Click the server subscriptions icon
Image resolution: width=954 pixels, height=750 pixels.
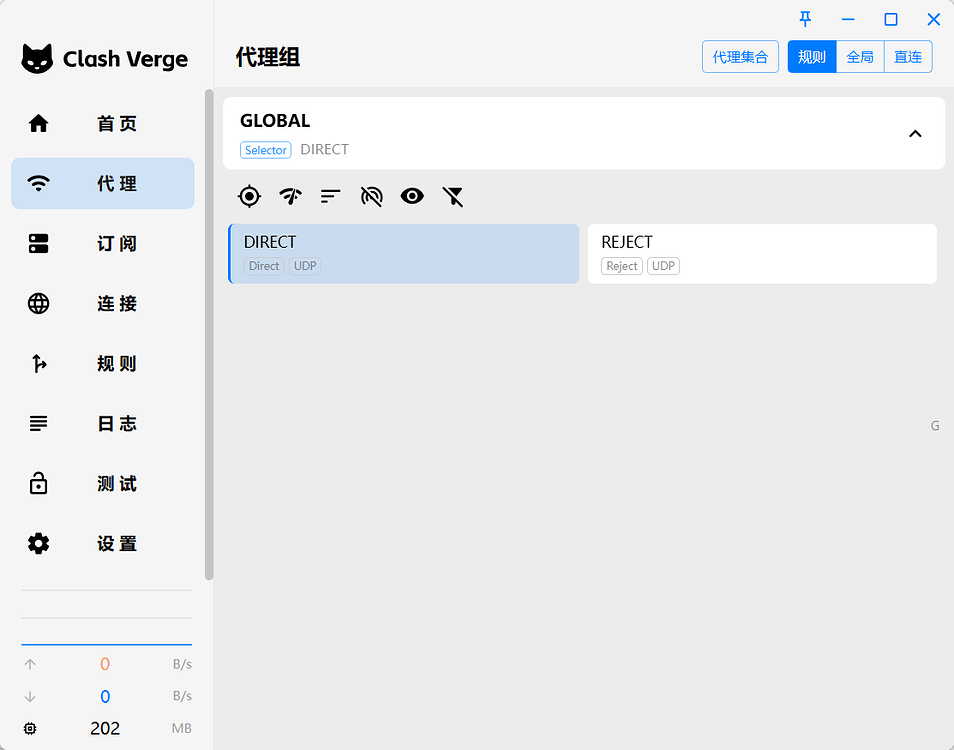coord(38,243)
